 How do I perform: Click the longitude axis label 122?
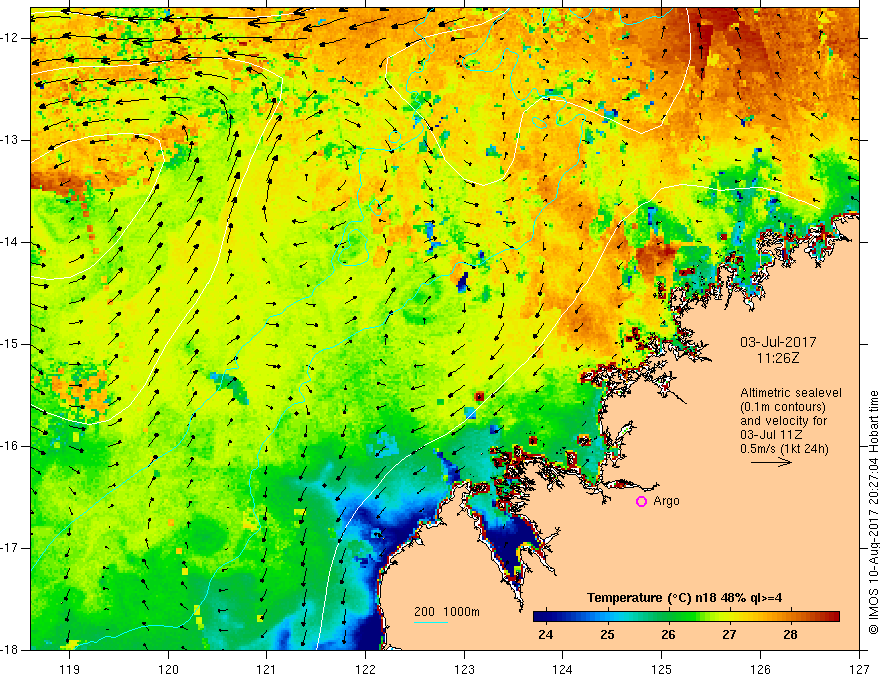point(365,669)
